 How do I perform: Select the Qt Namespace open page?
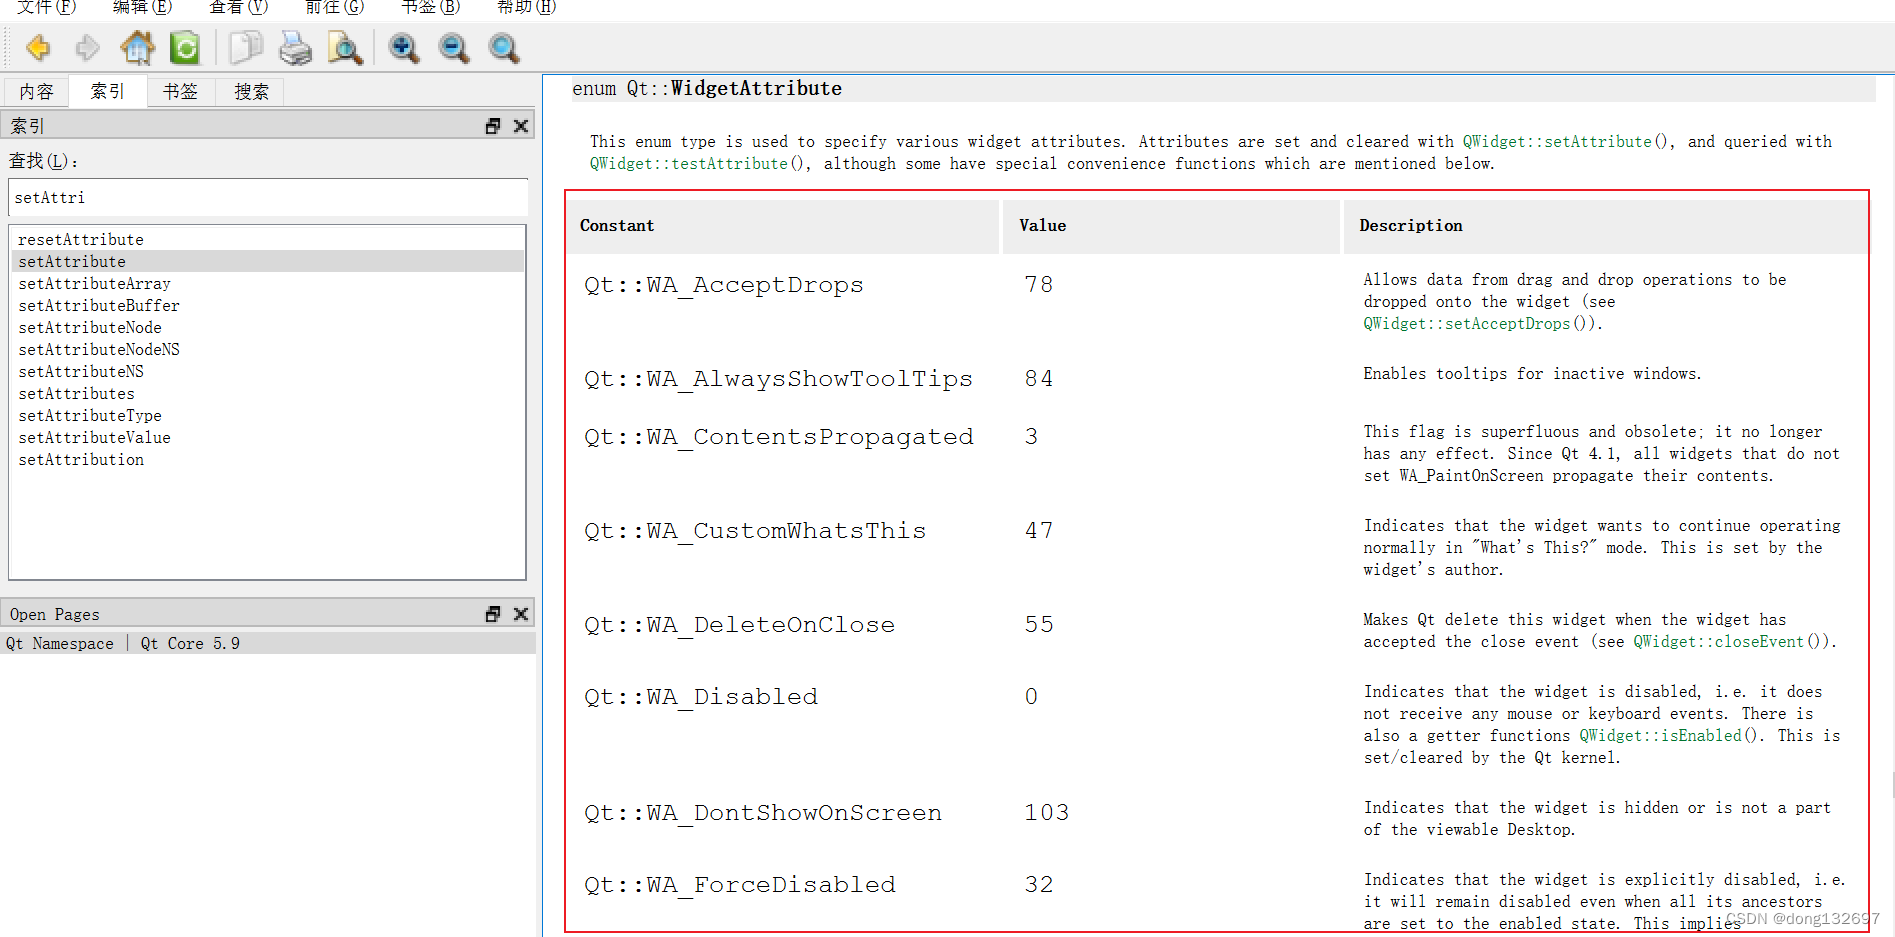tap(268, 643)
